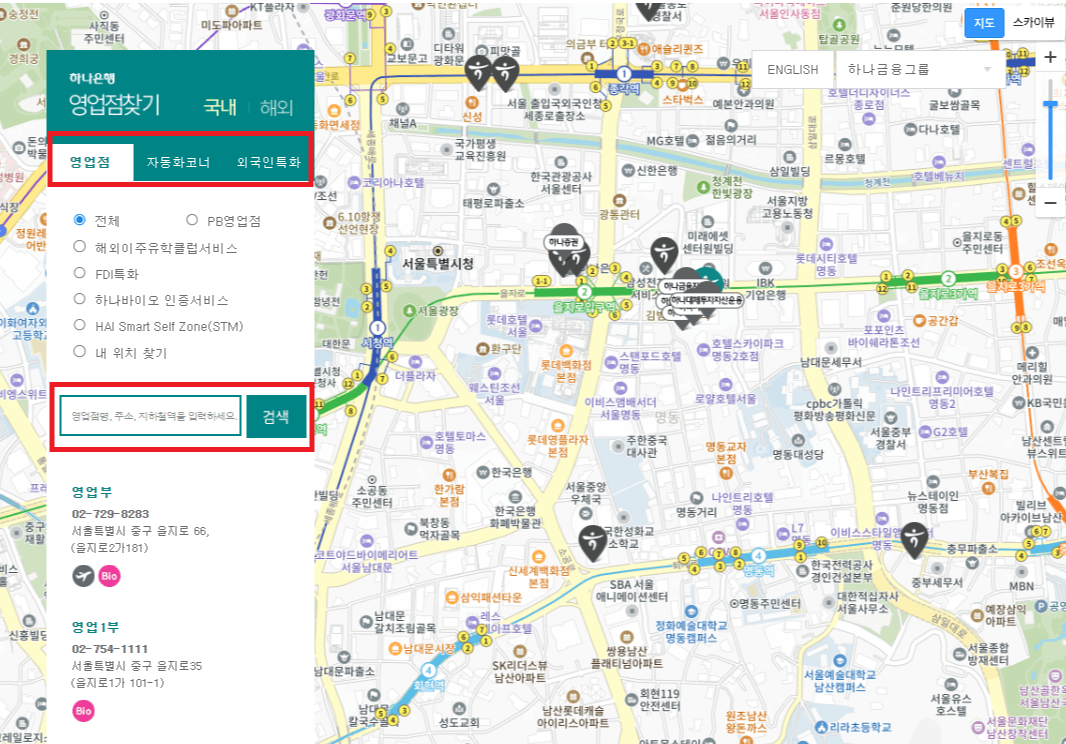Screen dimensions: 1066x744
Task: Click the 삼익패션타운 shopping icon
Action: [x=452, y=598]
